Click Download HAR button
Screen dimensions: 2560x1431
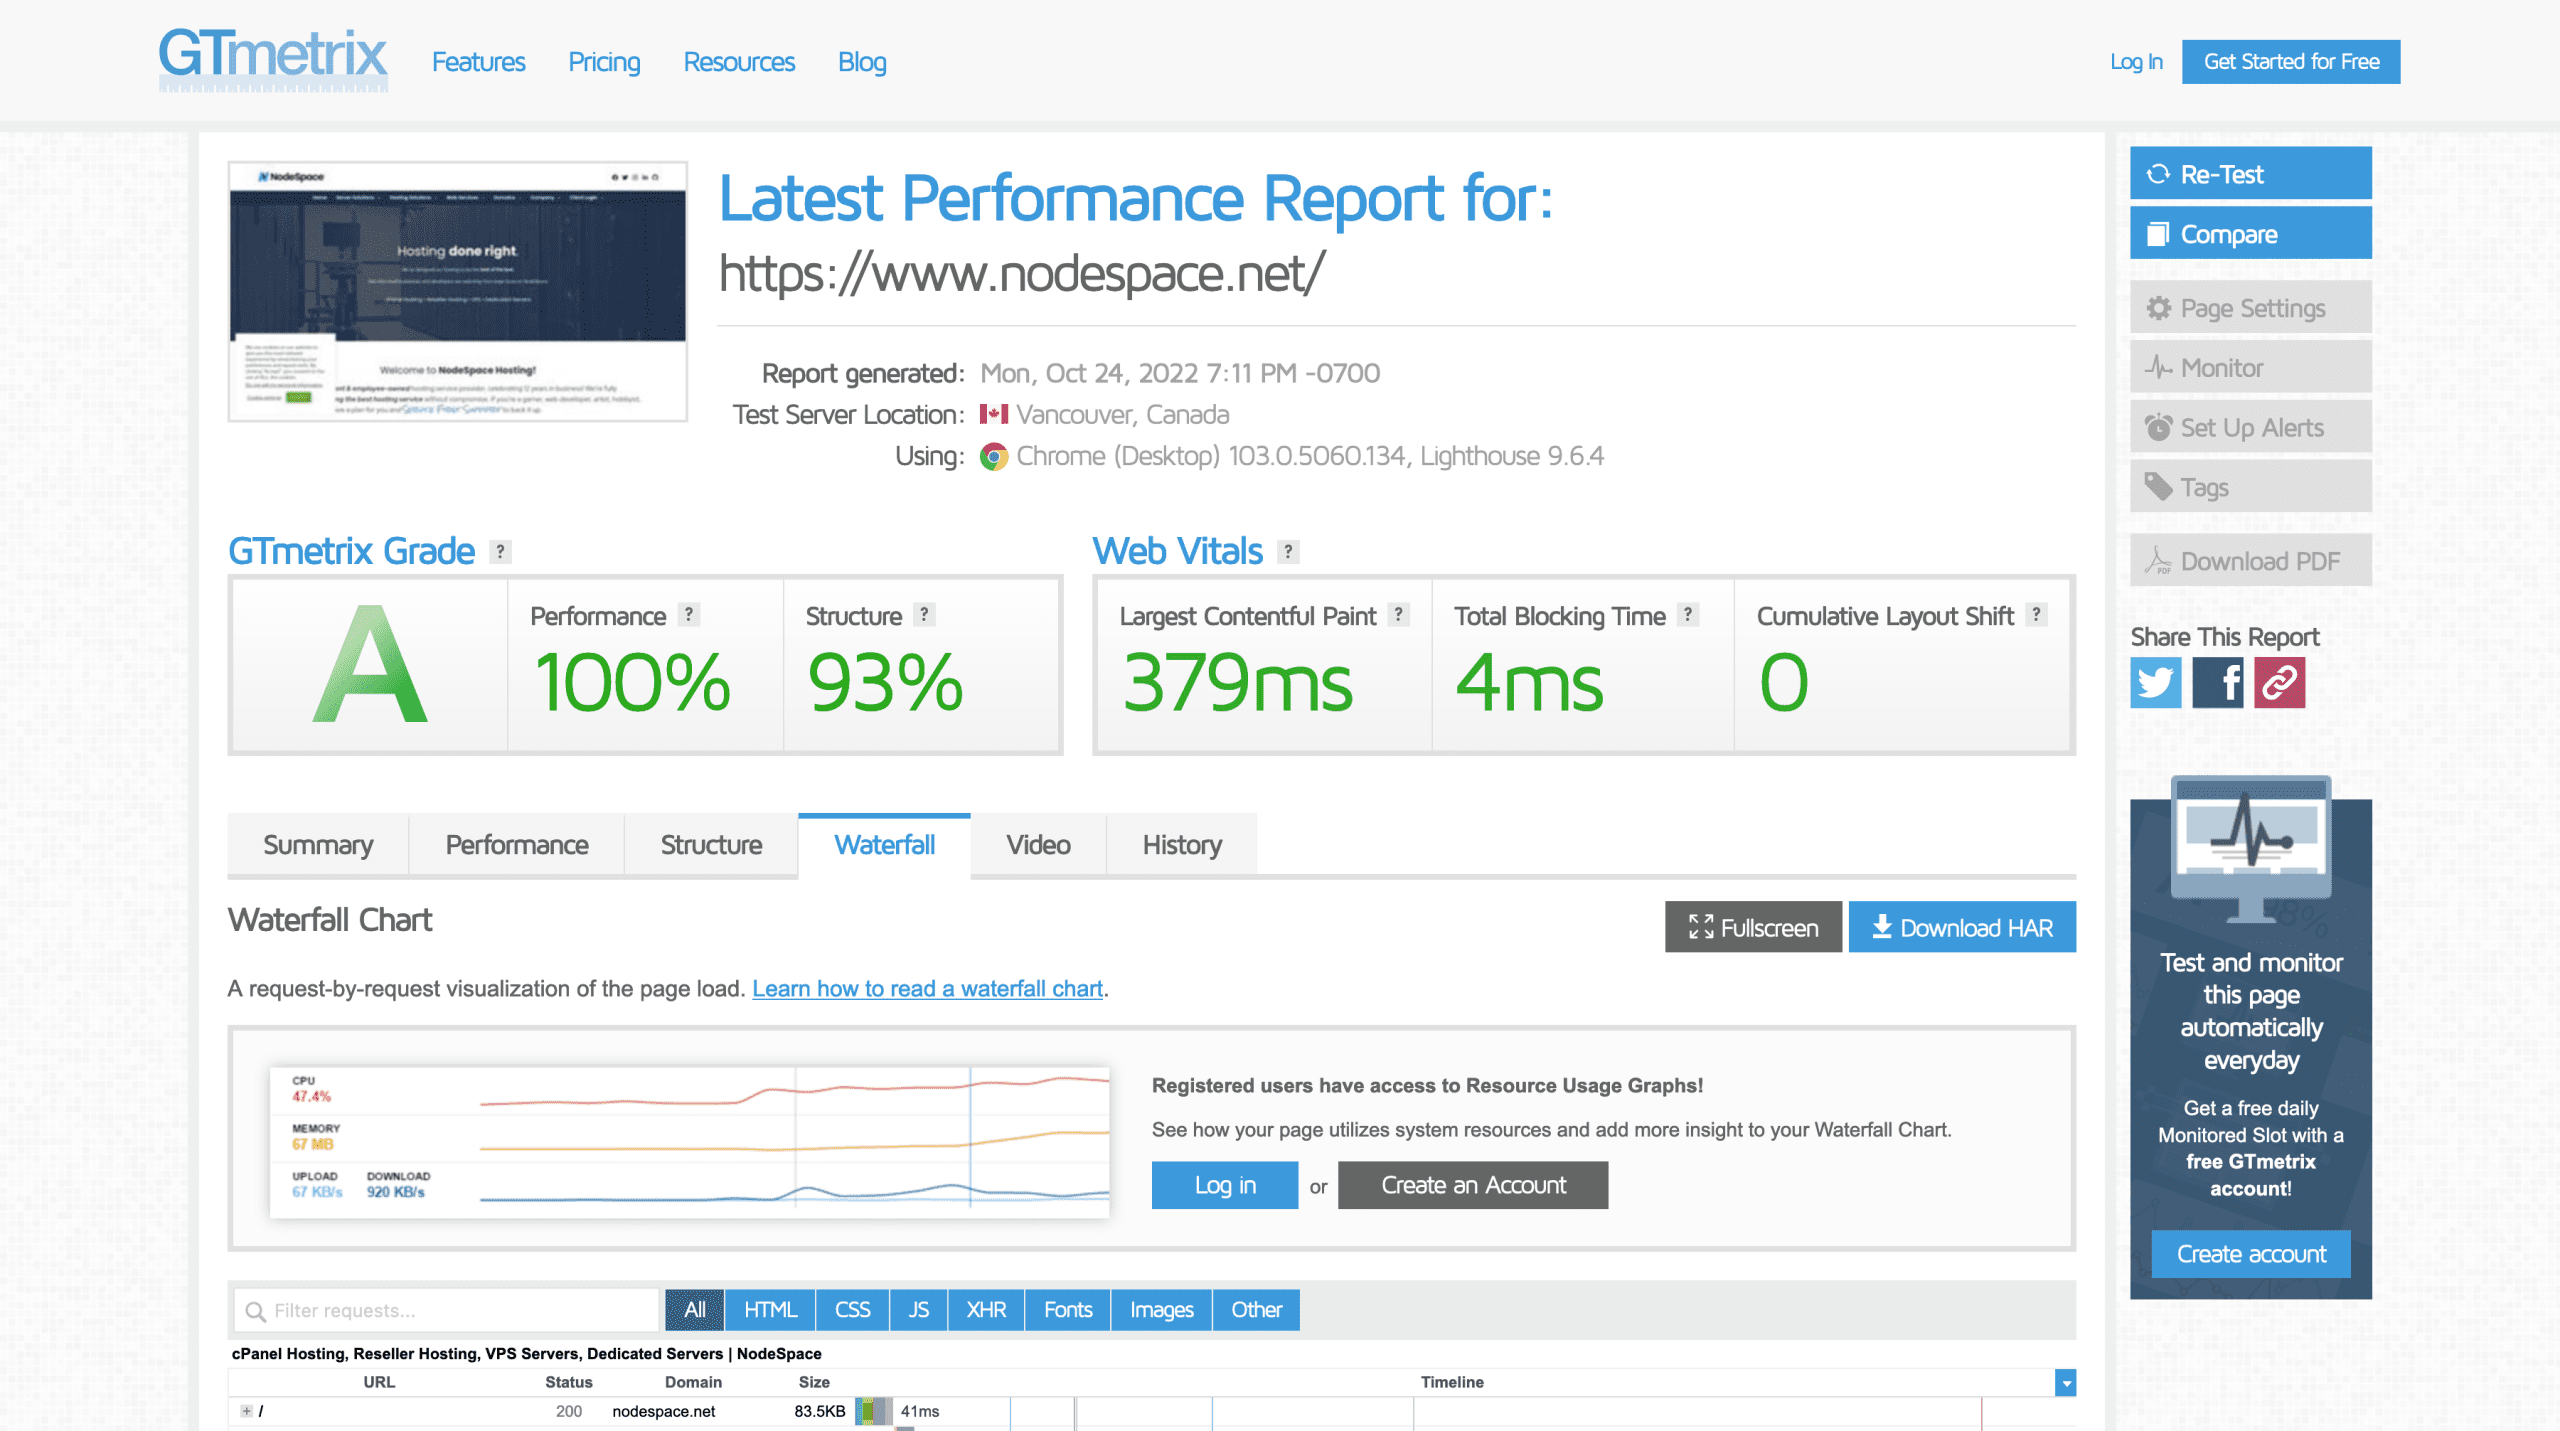(x=1962, y=928)
